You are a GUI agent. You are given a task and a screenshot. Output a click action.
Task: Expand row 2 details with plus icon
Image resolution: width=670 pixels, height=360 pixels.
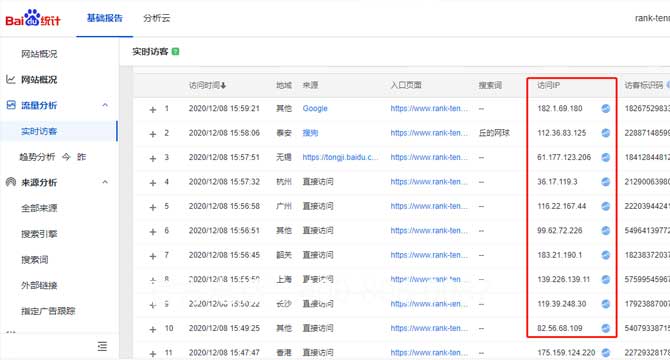(x=153, y=134)
